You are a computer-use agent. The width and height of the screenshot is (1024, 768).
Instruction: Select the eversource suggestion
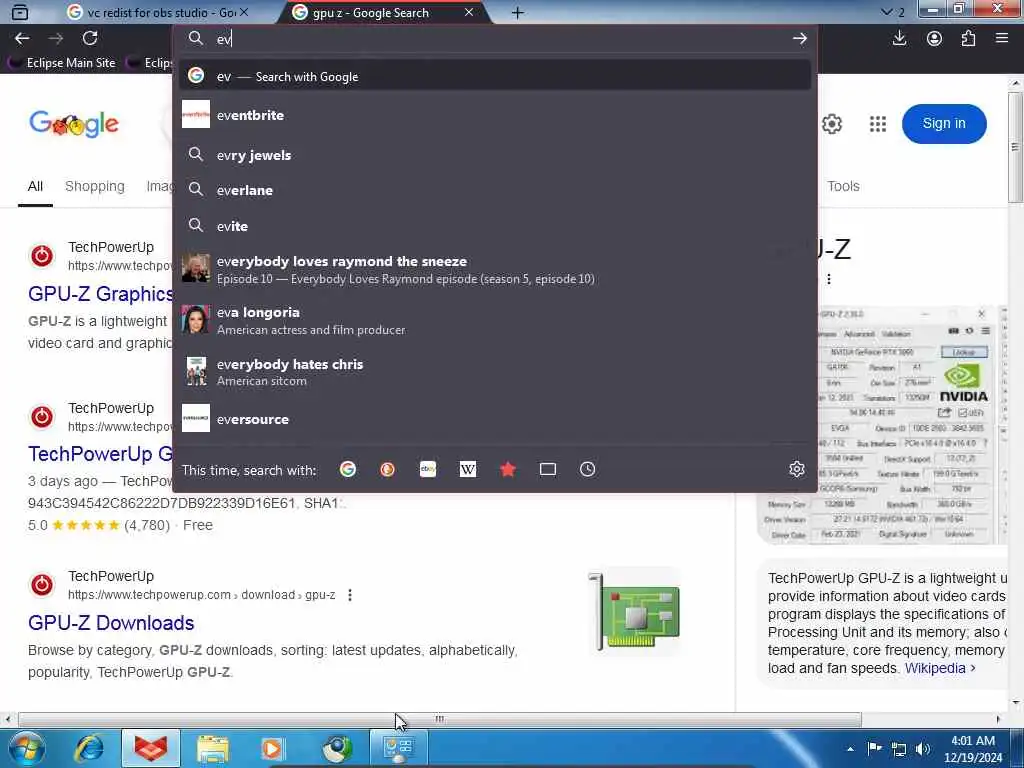click(495, 419)
